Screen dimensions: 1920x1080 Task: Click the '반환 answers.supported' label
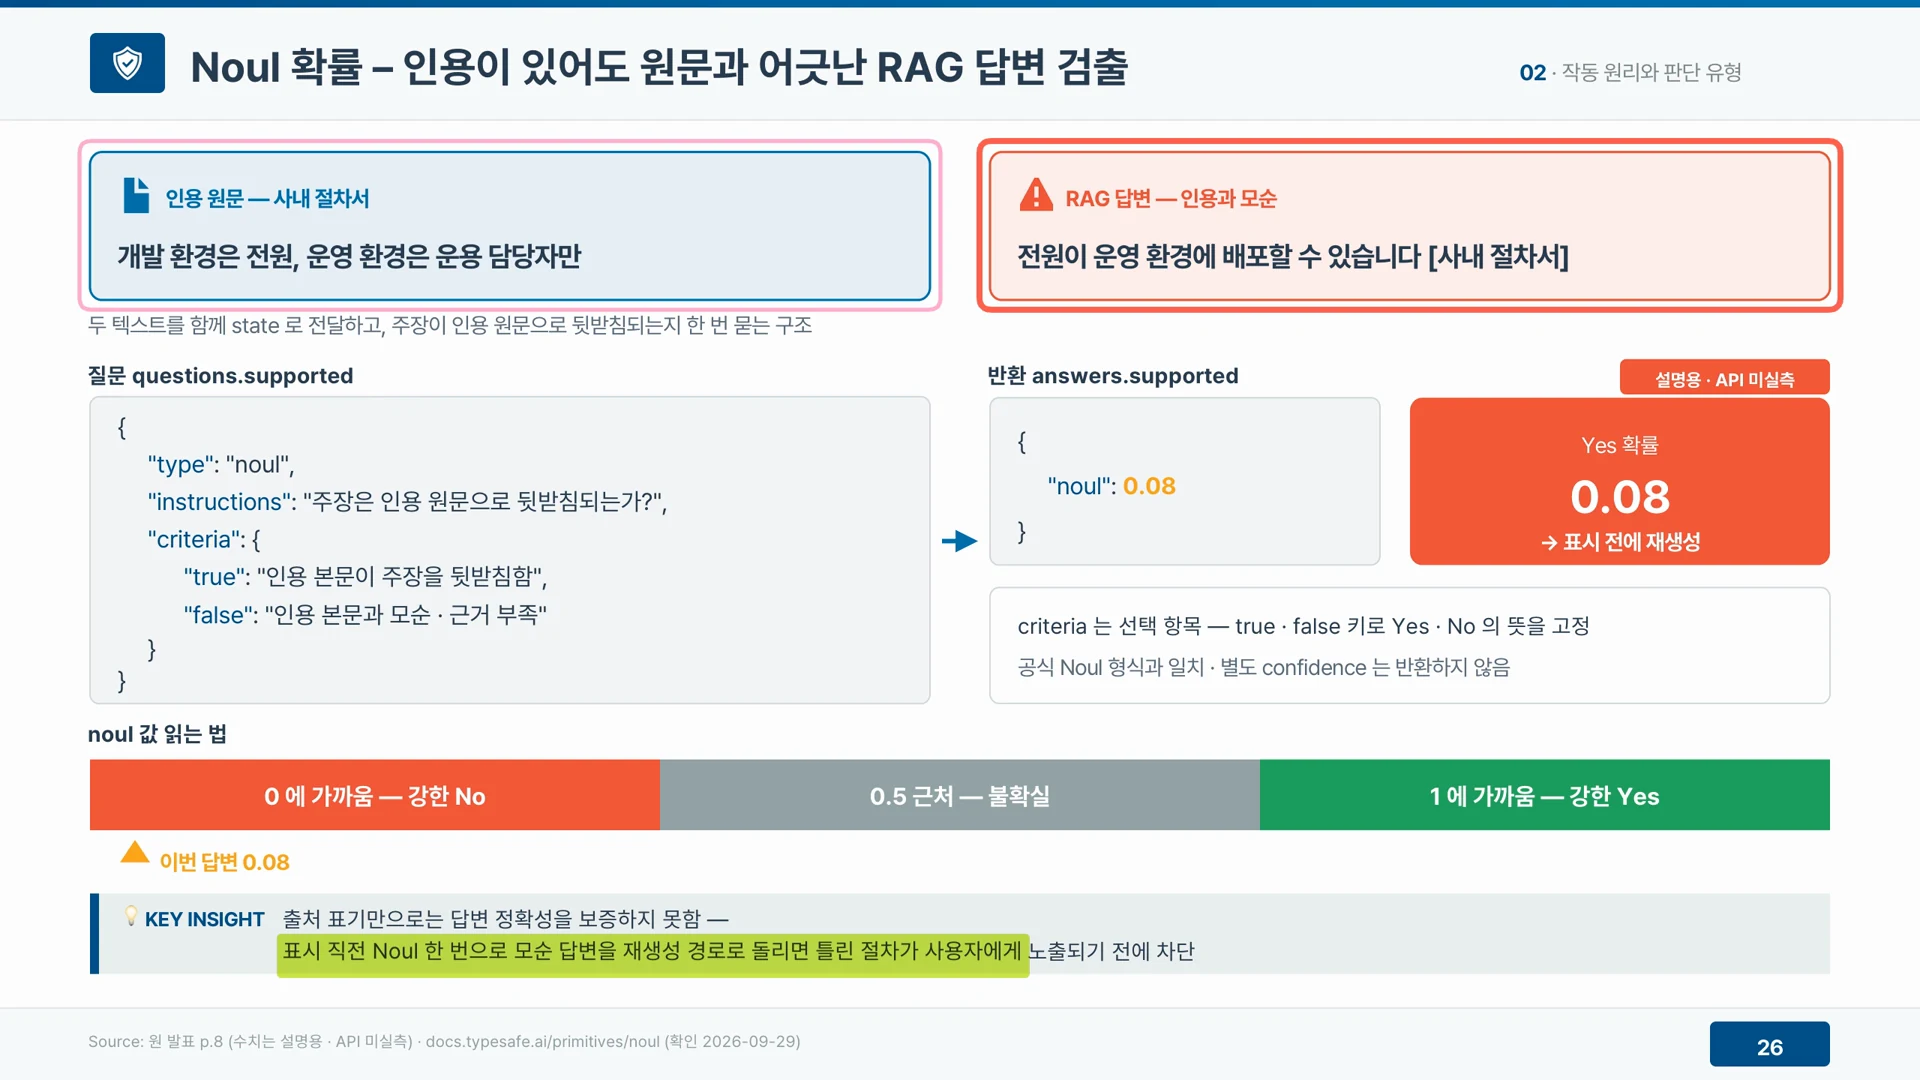1113,375
